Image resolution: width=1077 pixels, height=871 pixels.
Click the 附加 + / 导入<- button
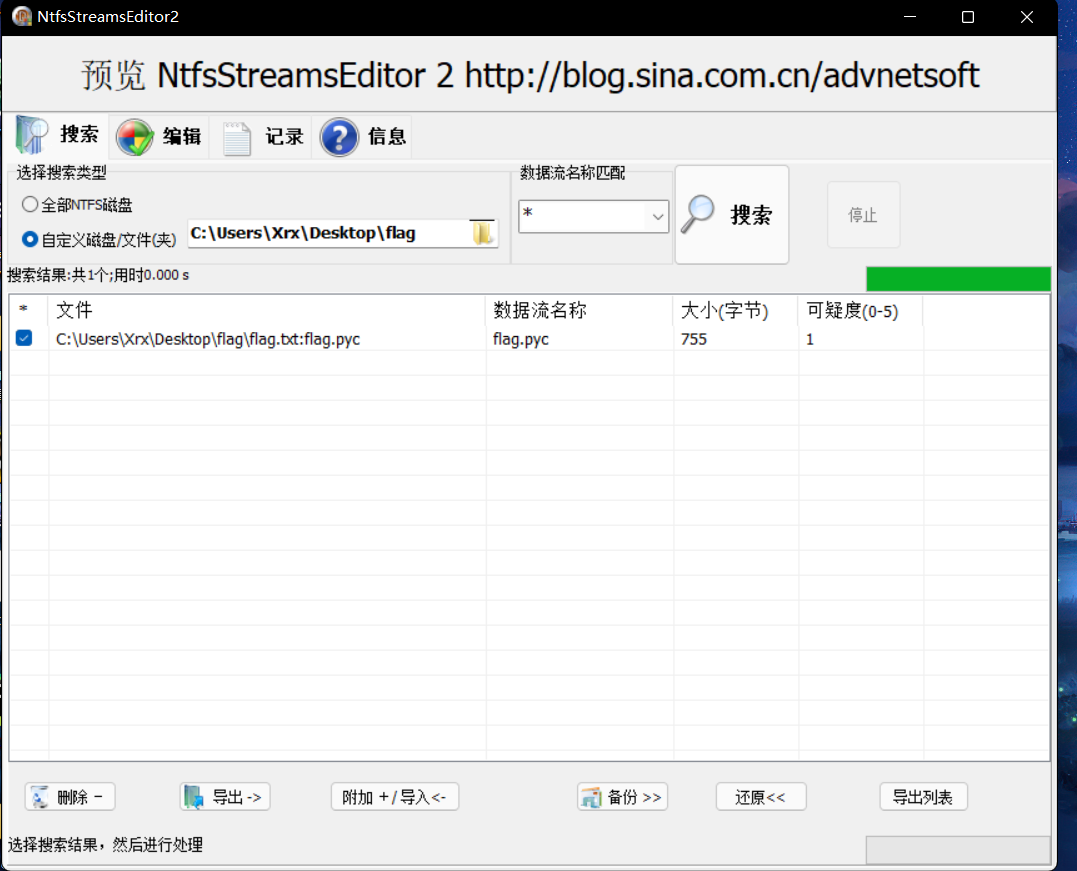coord(395,797)
